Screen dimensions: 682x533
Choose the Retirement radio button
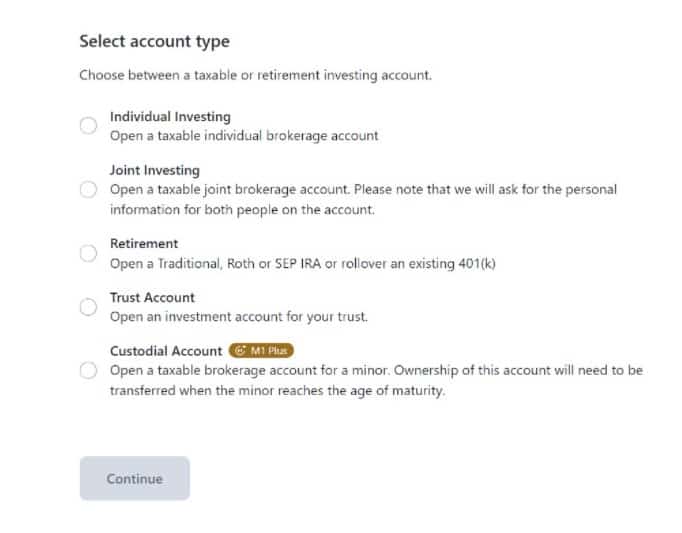click(x=88, y=253)
